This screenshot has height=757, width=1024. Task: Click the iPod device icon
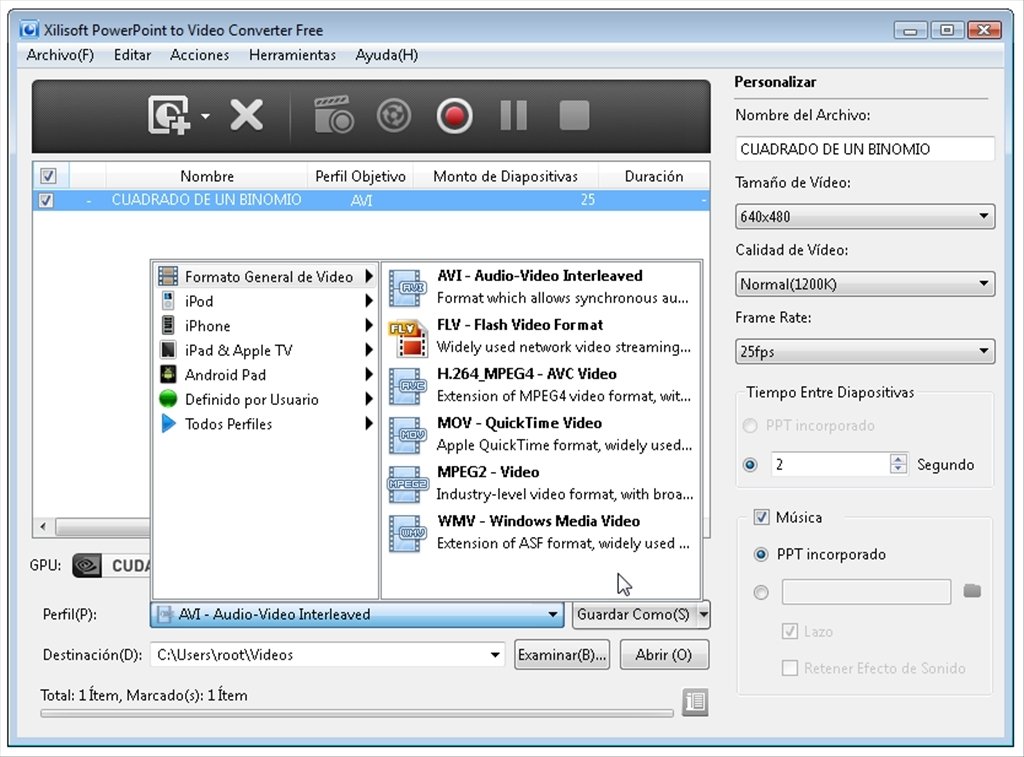pyautogui.click(x=168, y=300)
